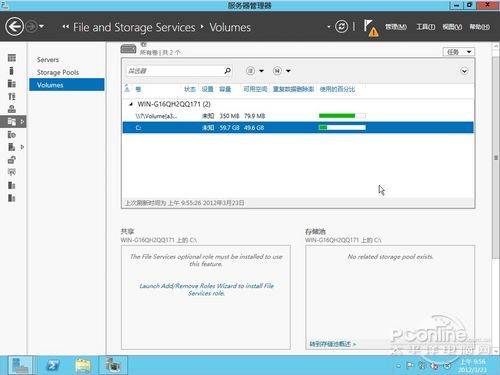The width and height of the screenshot is (500, 375).
Task: Sort by the 使用的百分比 column header
Action: point(337,89)
